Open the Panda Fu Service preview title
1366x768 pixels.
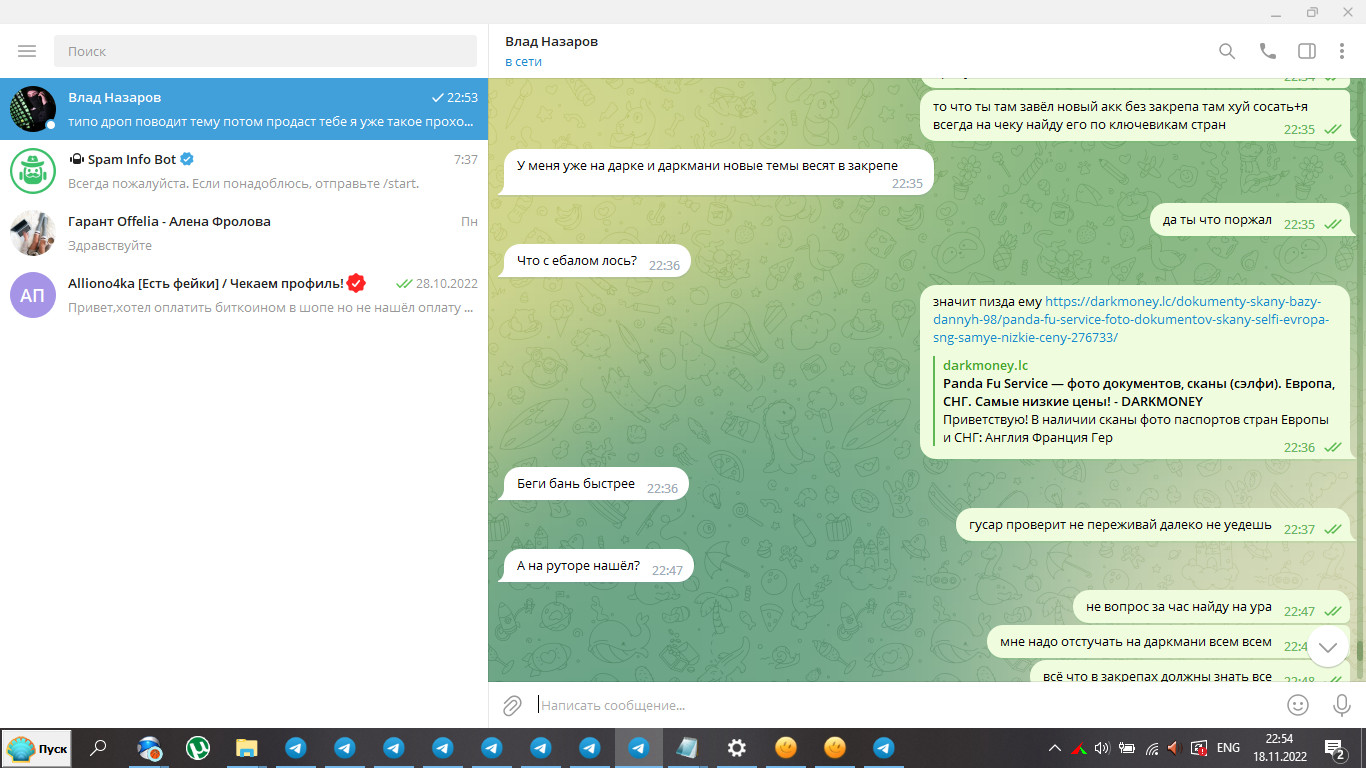tap(1139, 392)
